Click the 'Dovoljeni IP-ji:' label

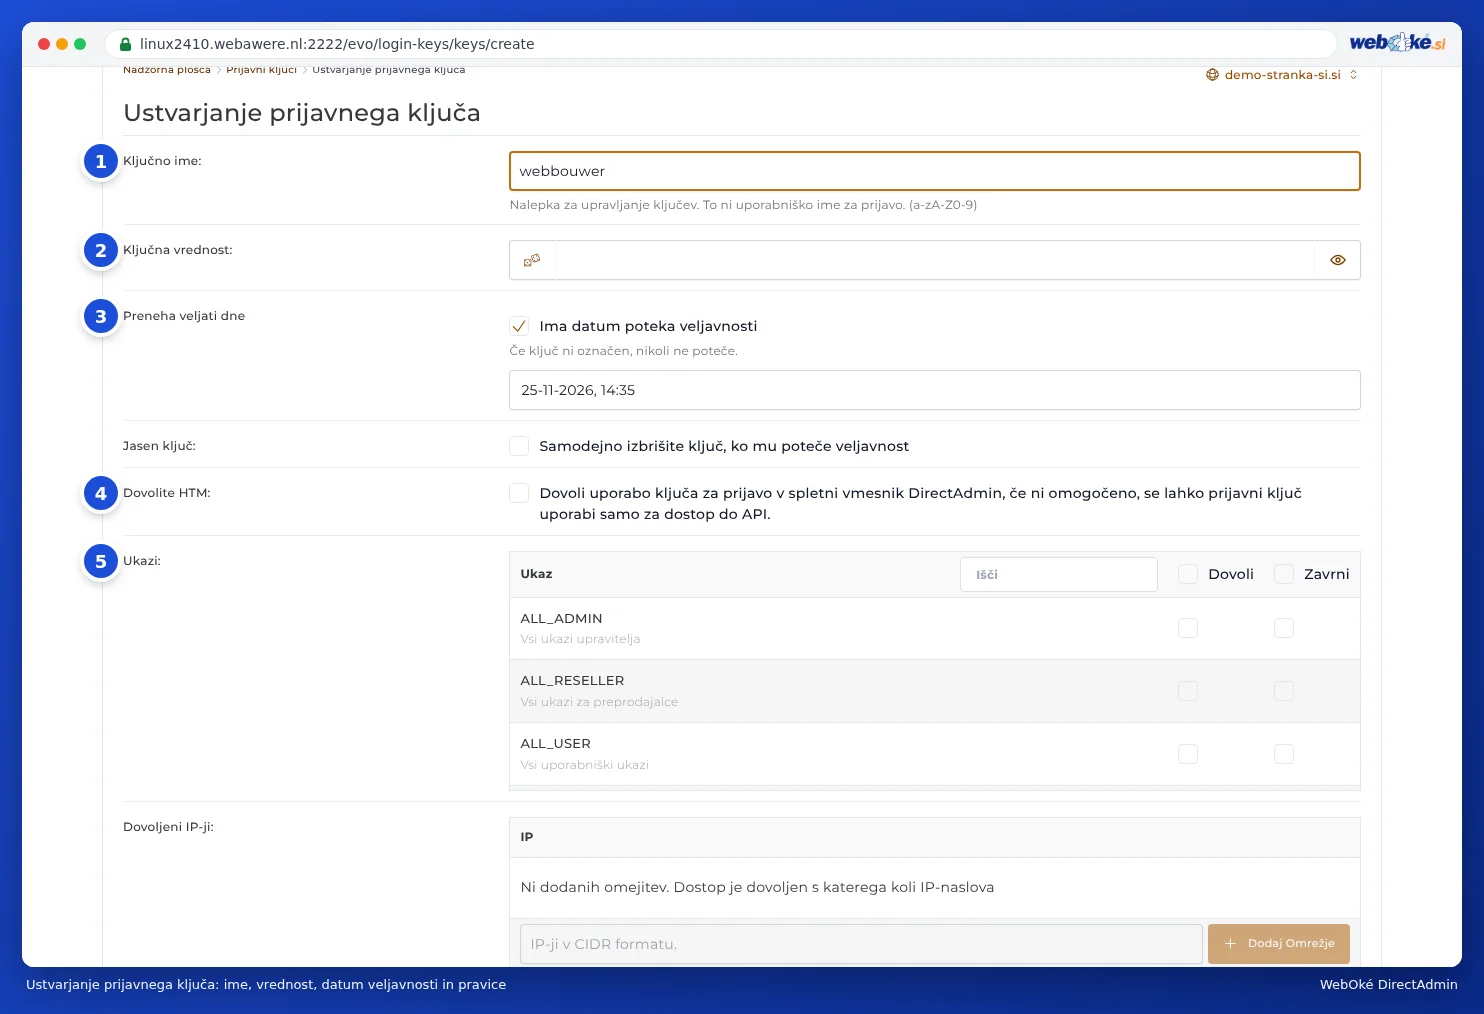tap(168, 827)
